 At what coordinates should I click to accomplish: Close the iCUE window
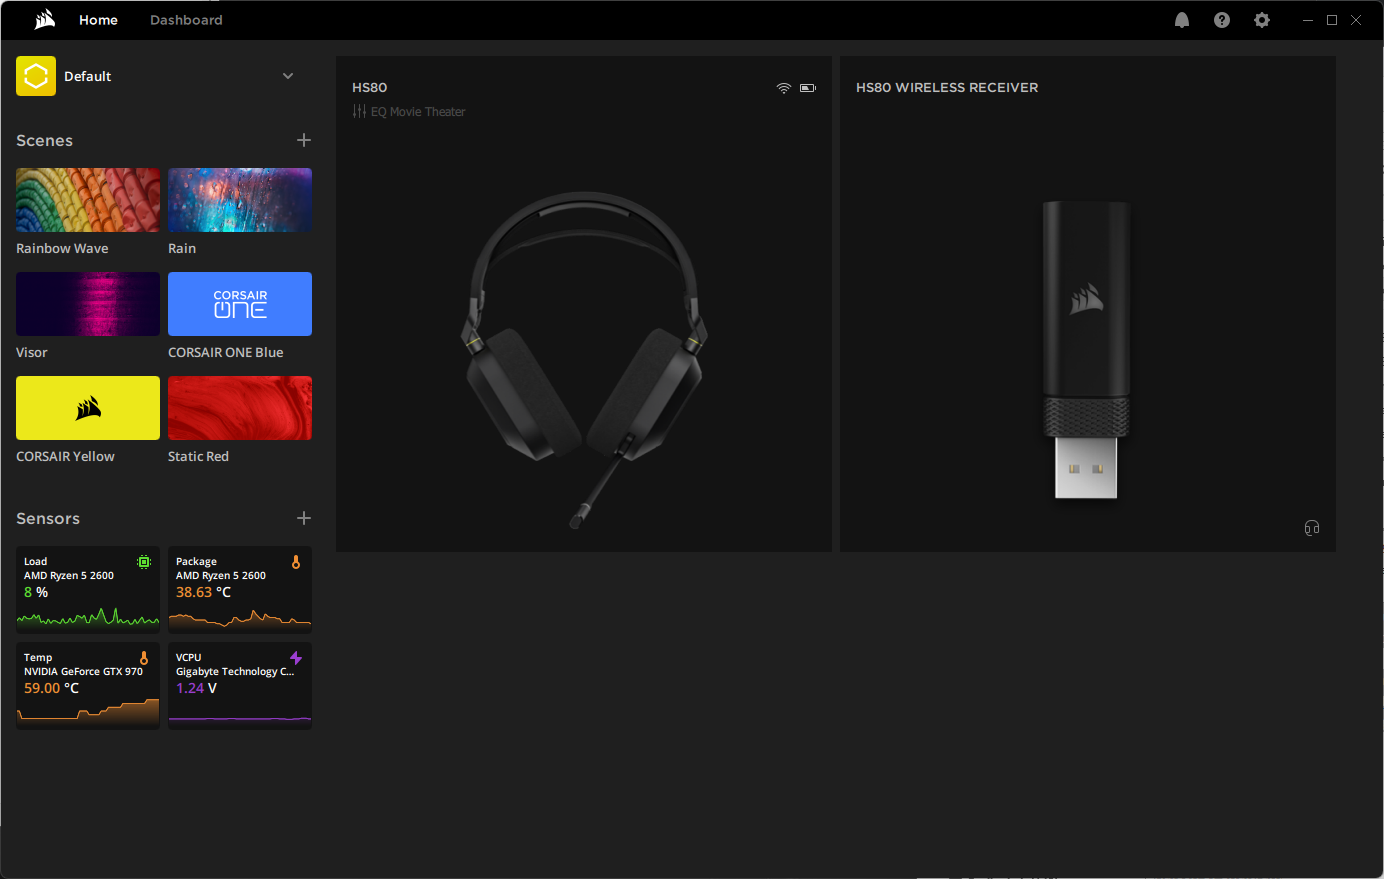coord(1356,20)
